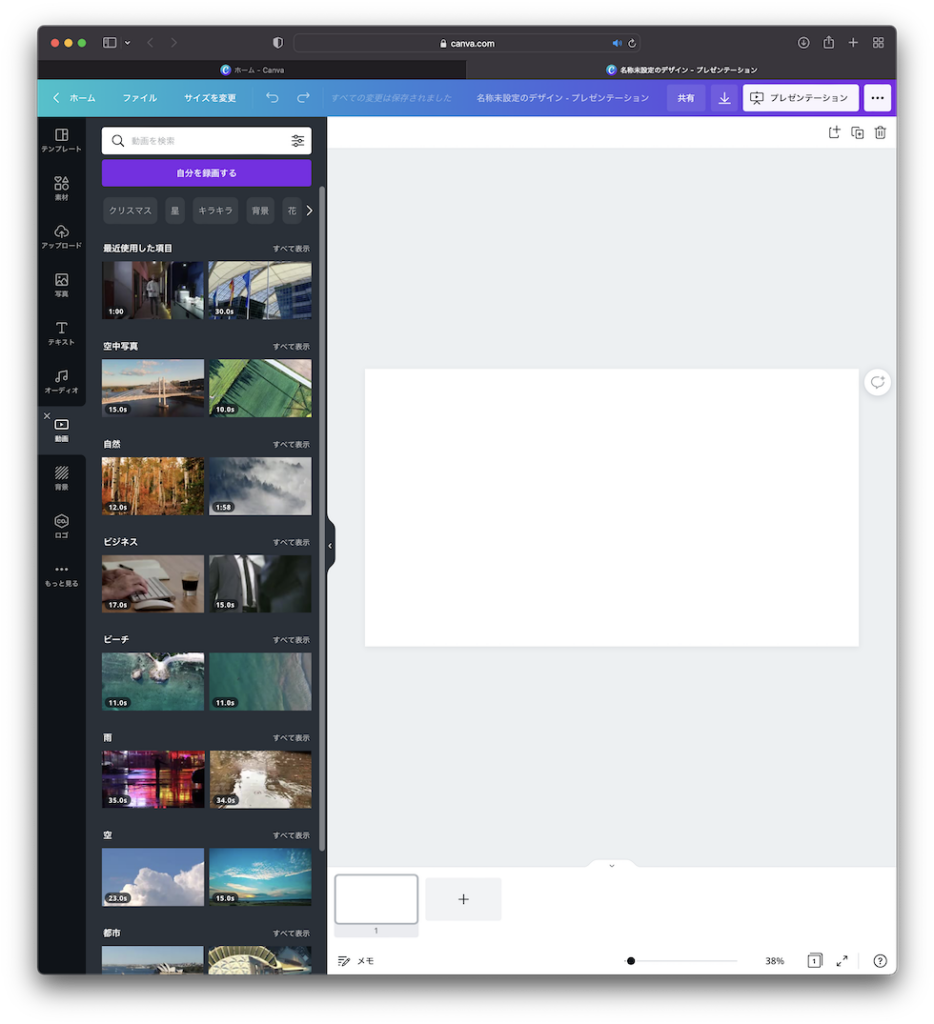The height and width of the screenshot is (1024, 934).
Task: Open the three-dots more options menu
Action: click(877, 98)
